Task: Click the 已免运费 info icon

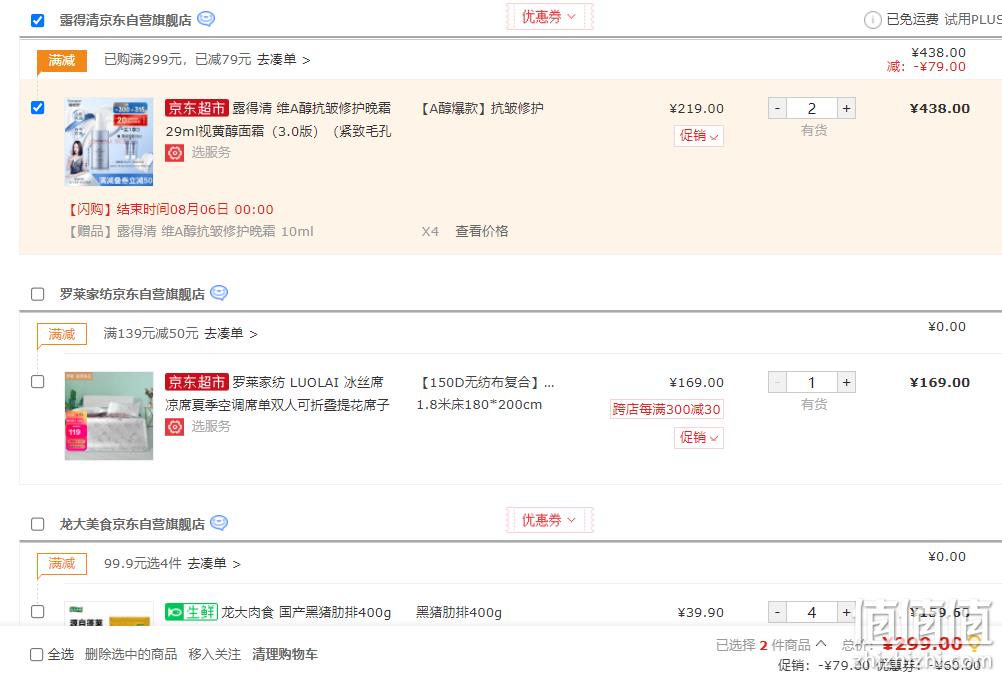Action: coord(872,20)
